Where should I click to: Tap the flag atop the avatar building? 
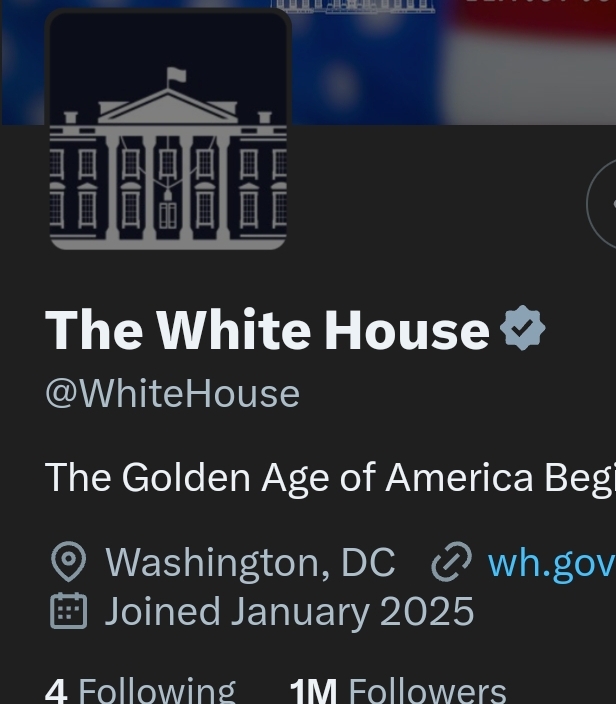pos(176,76)
